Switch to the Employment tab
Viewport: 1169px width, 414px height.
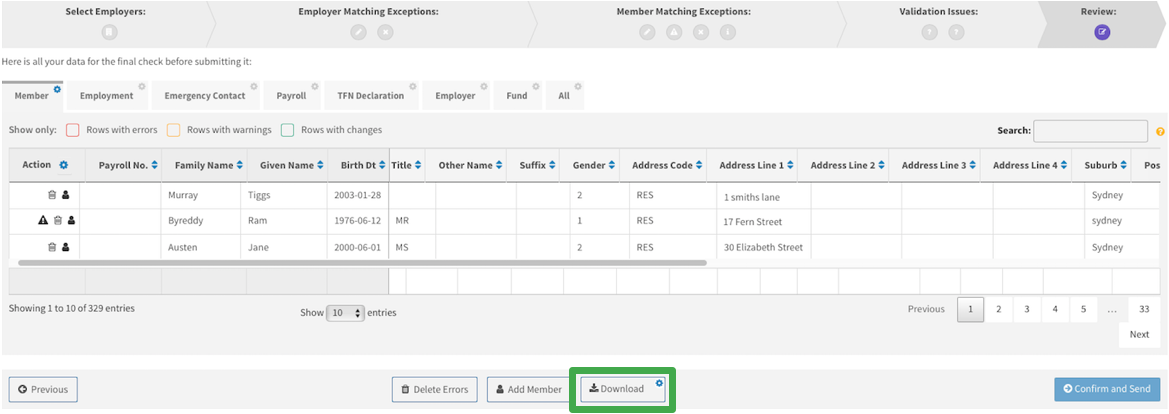[x=107, y=96]
